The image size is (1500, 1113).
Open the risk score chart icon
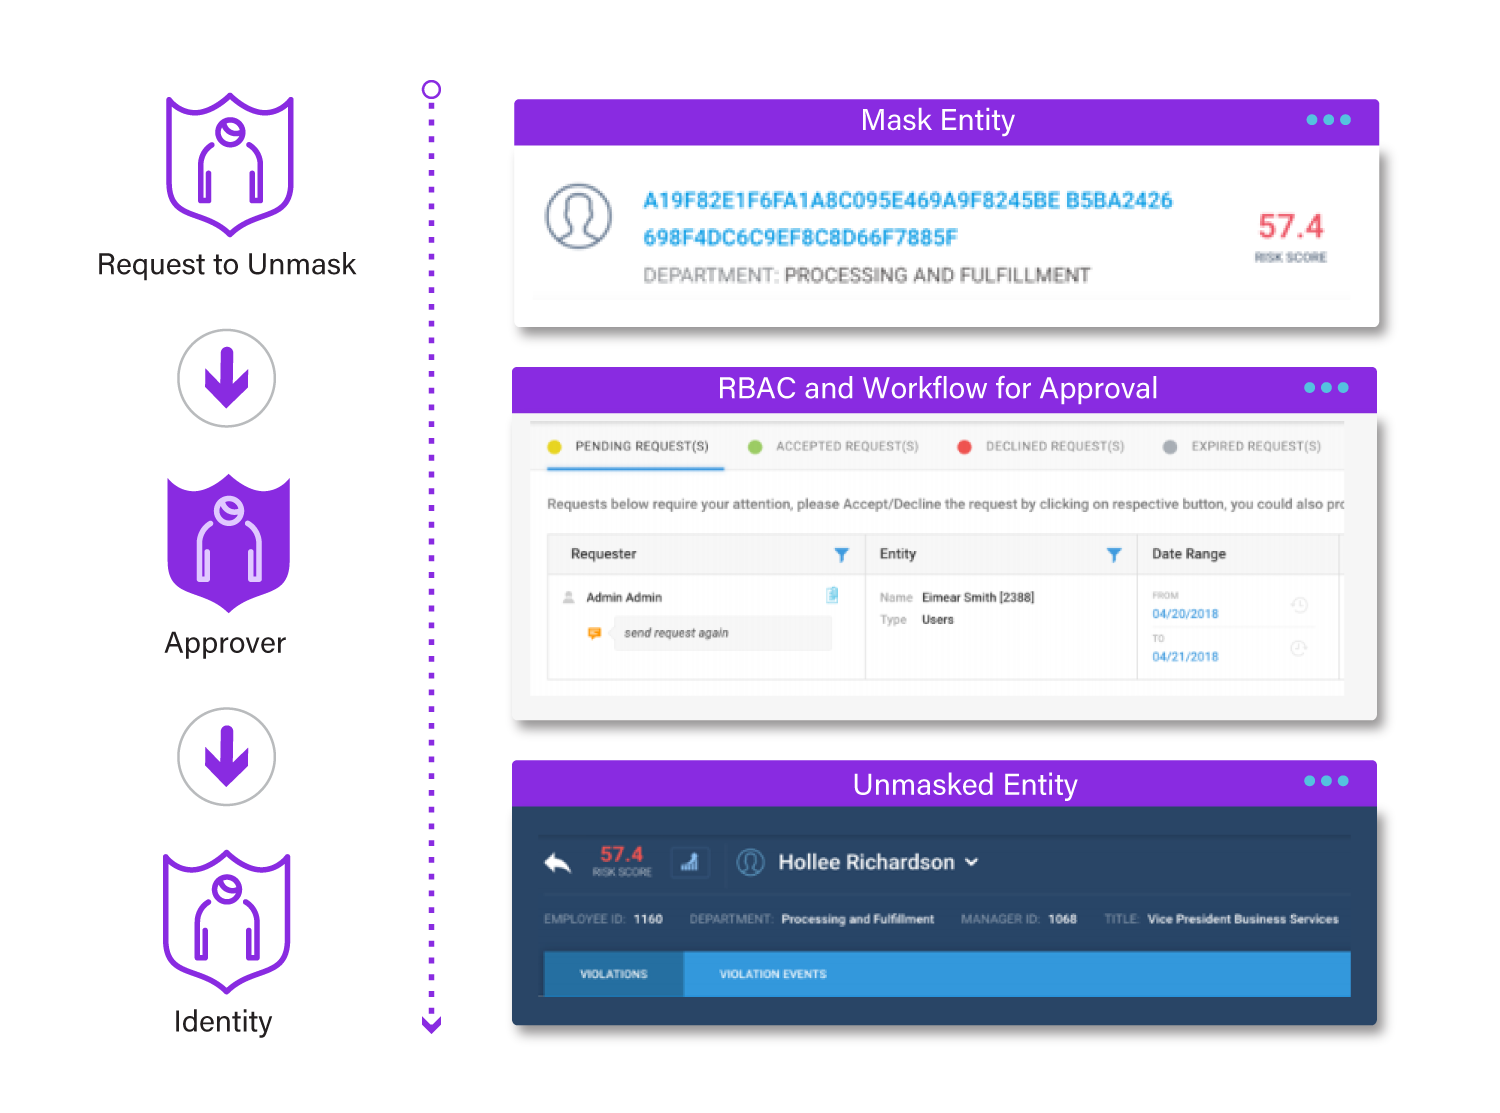click(689, 862)
